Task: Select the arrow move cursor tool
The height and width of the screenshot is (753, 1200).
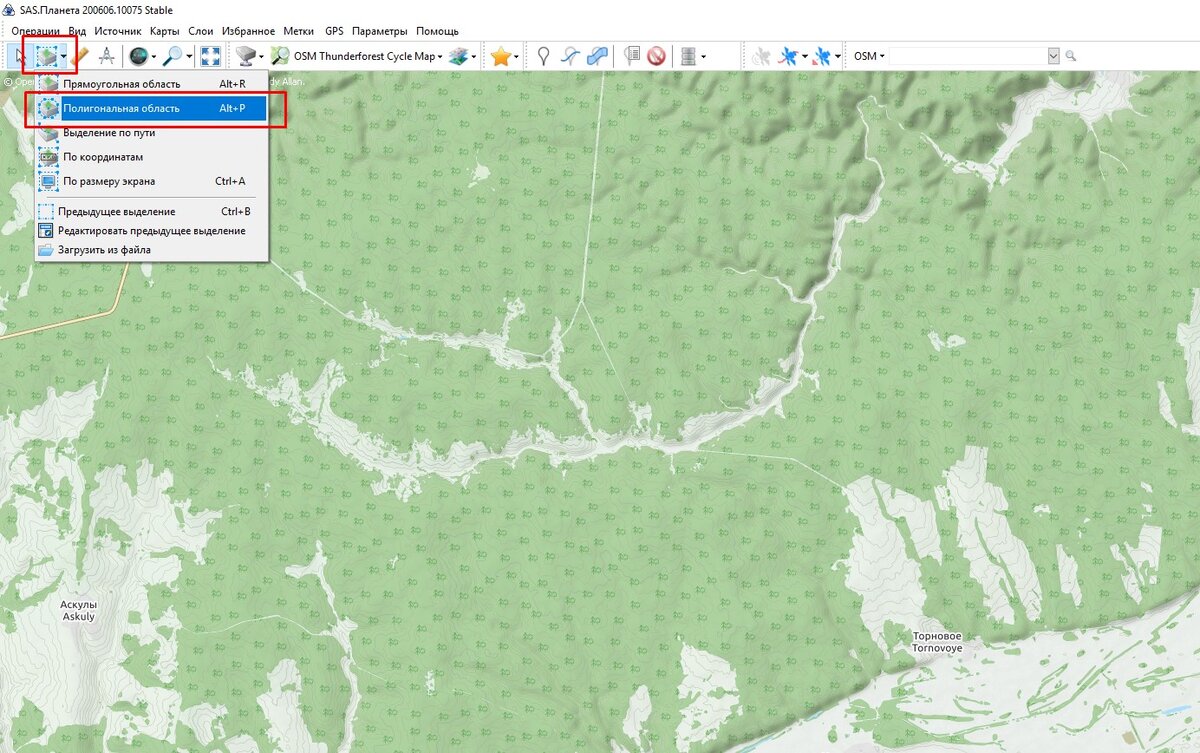Action: (20, 56)
